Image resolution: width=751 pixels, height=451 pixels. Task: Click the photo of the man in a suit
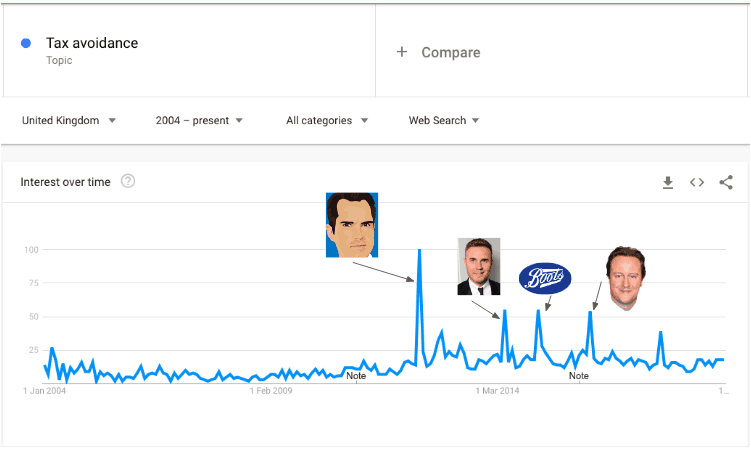tap(479, 266)
